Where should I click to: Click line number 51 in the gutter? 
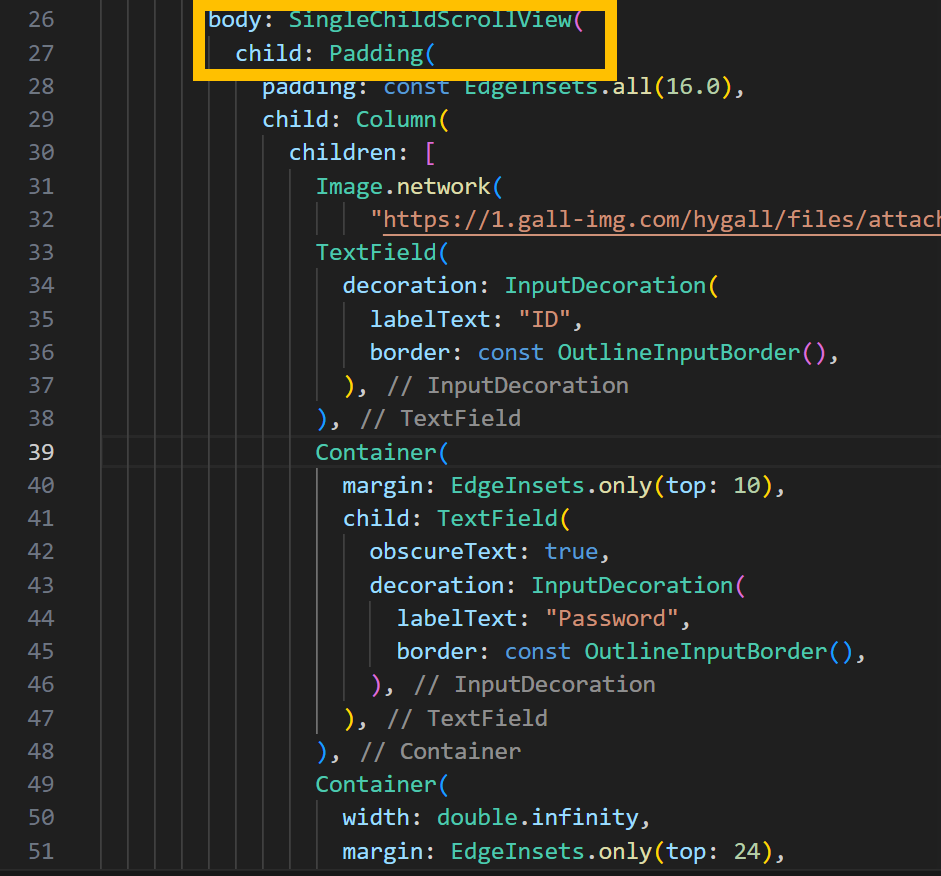pyautogui.click(x=41, y=851)
